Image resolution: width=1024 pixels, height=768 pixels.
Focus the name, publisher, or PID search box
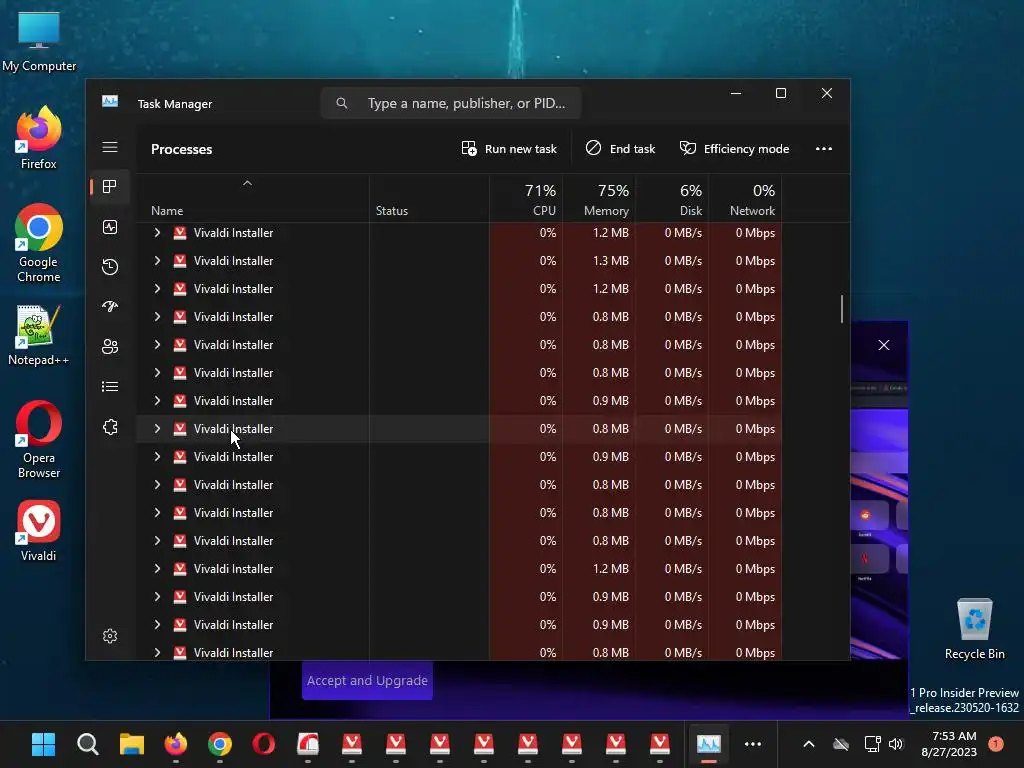(x=451, y=103)
